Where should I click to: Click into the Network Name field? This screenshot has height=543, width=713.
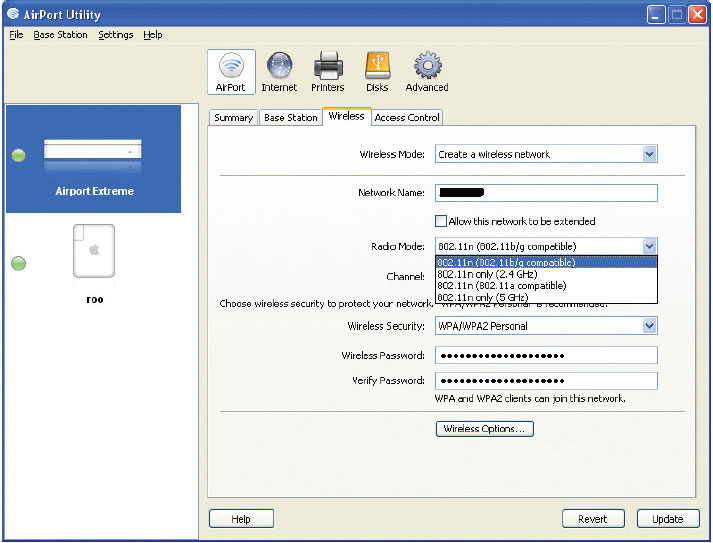(545, 193)
